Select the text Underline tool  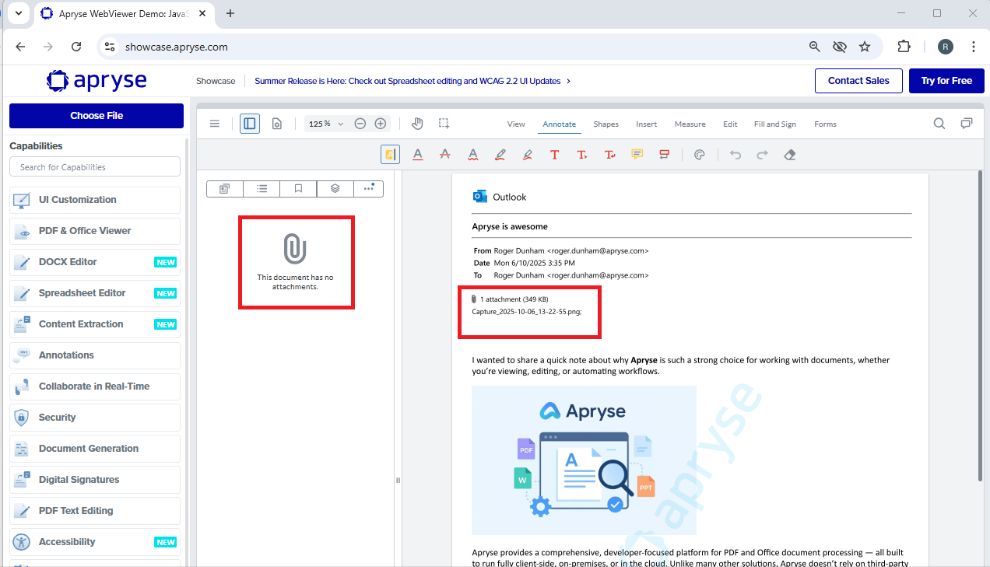pyautogui.click(x=417, y=155)
